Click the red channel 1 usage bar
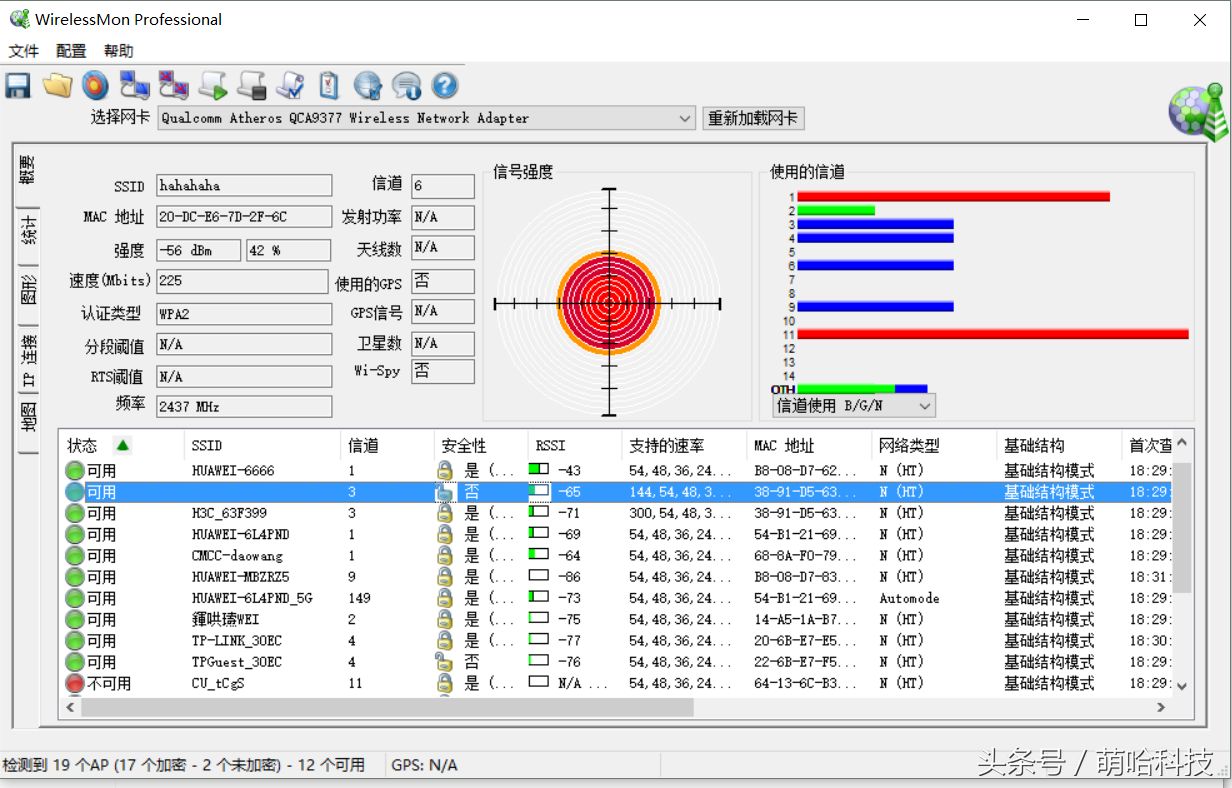Screen dimensions: 1232x788 point(954,197)
